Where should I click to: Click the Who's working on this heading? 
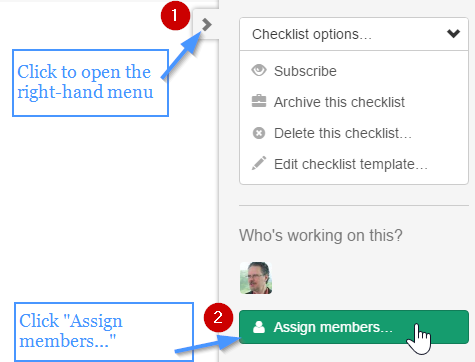pos(321,235)
